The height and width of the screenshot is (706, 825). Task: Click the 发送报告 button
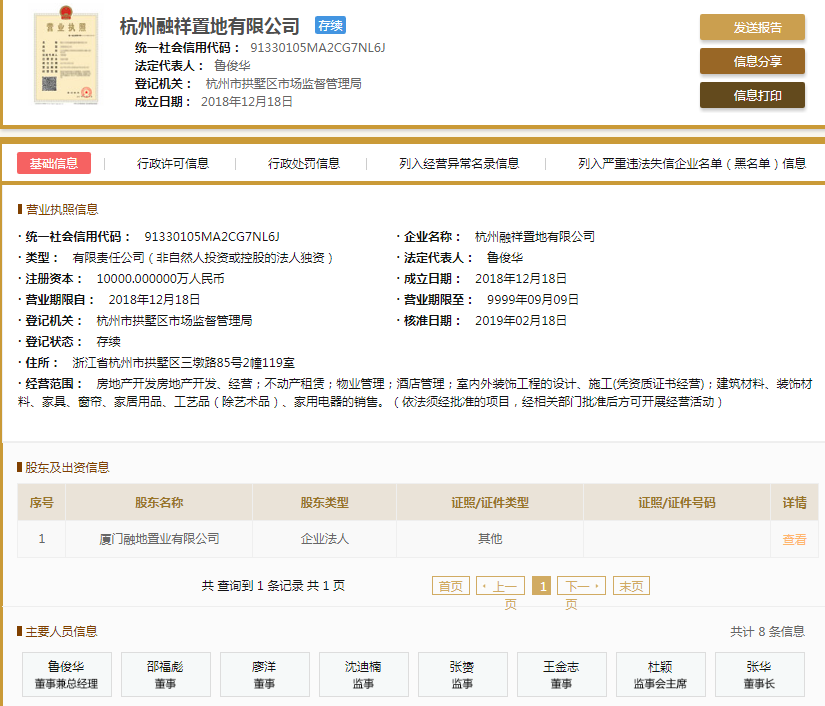(752, 27)
